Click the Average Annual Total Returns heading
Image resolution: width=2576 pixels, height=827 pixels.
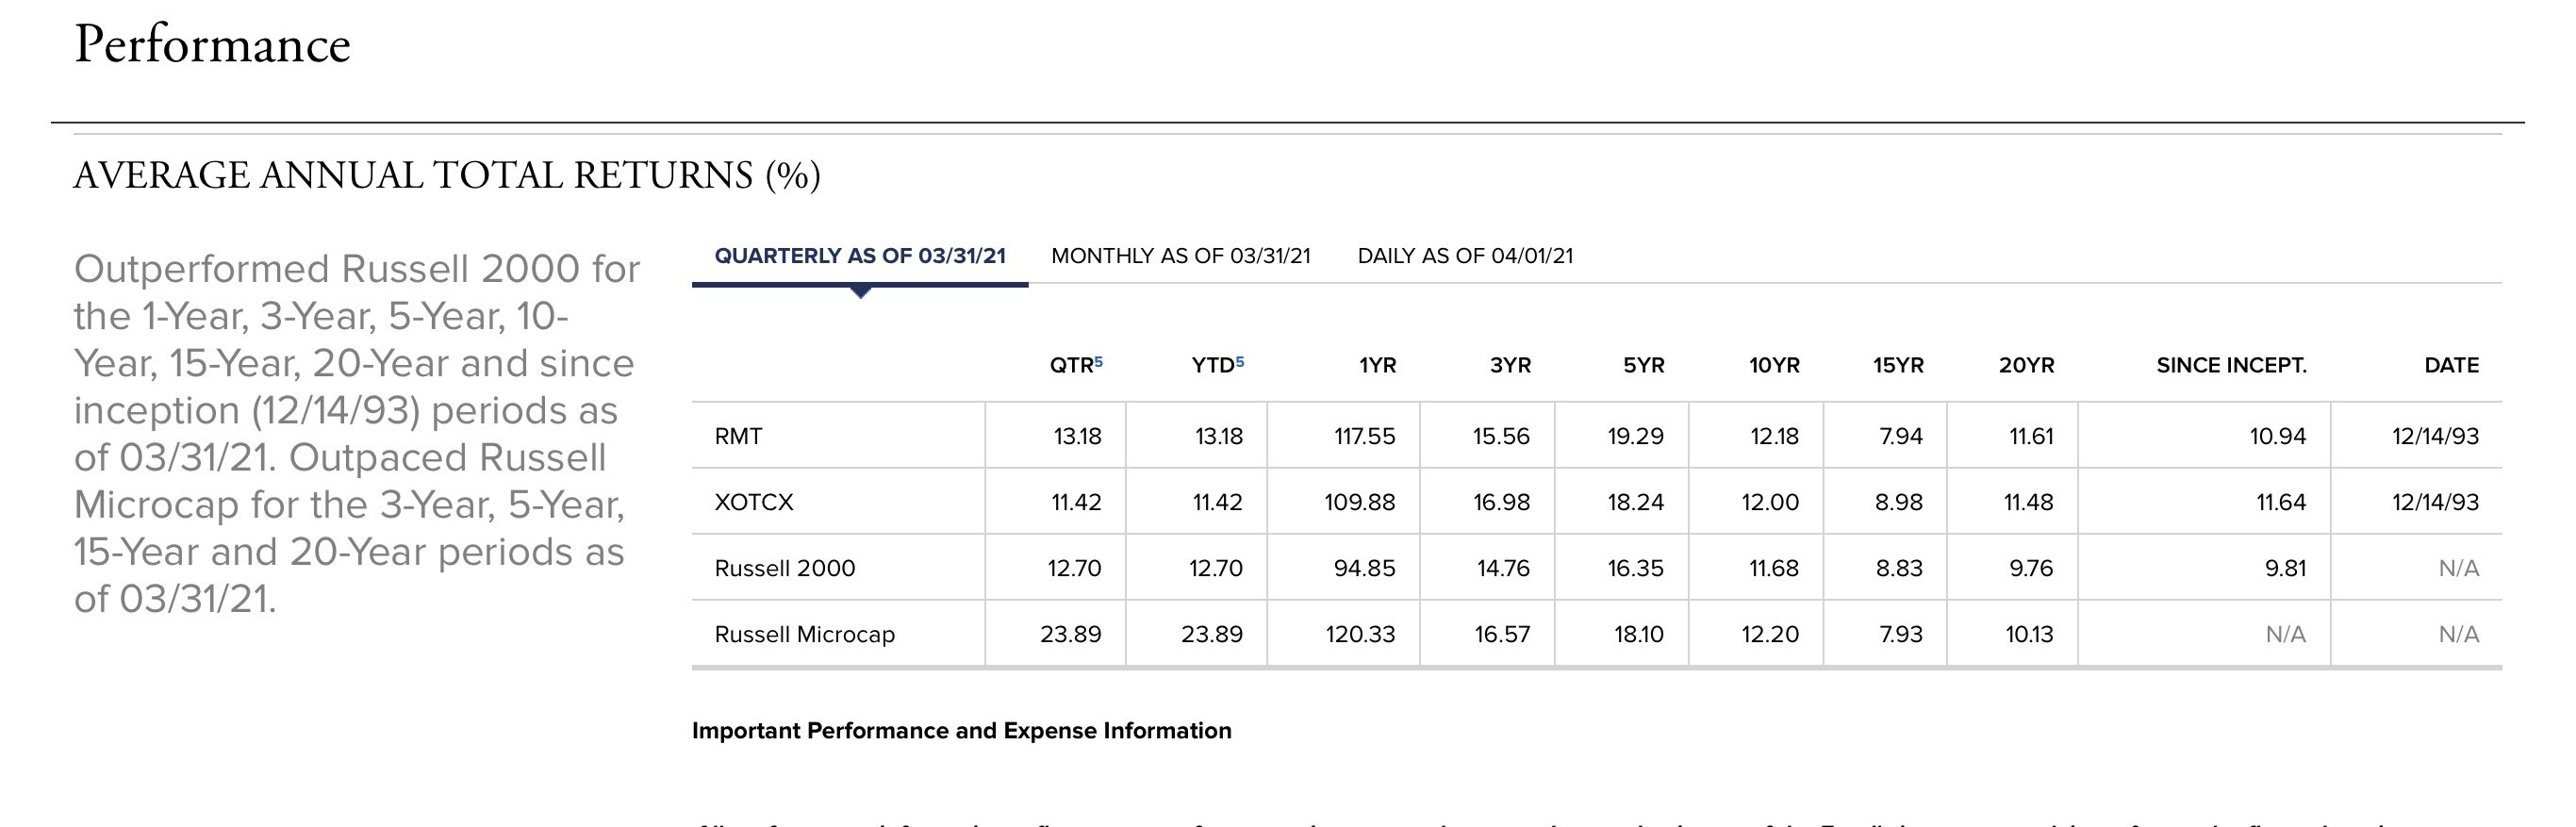pyautogui.click(x=446, y=176)
